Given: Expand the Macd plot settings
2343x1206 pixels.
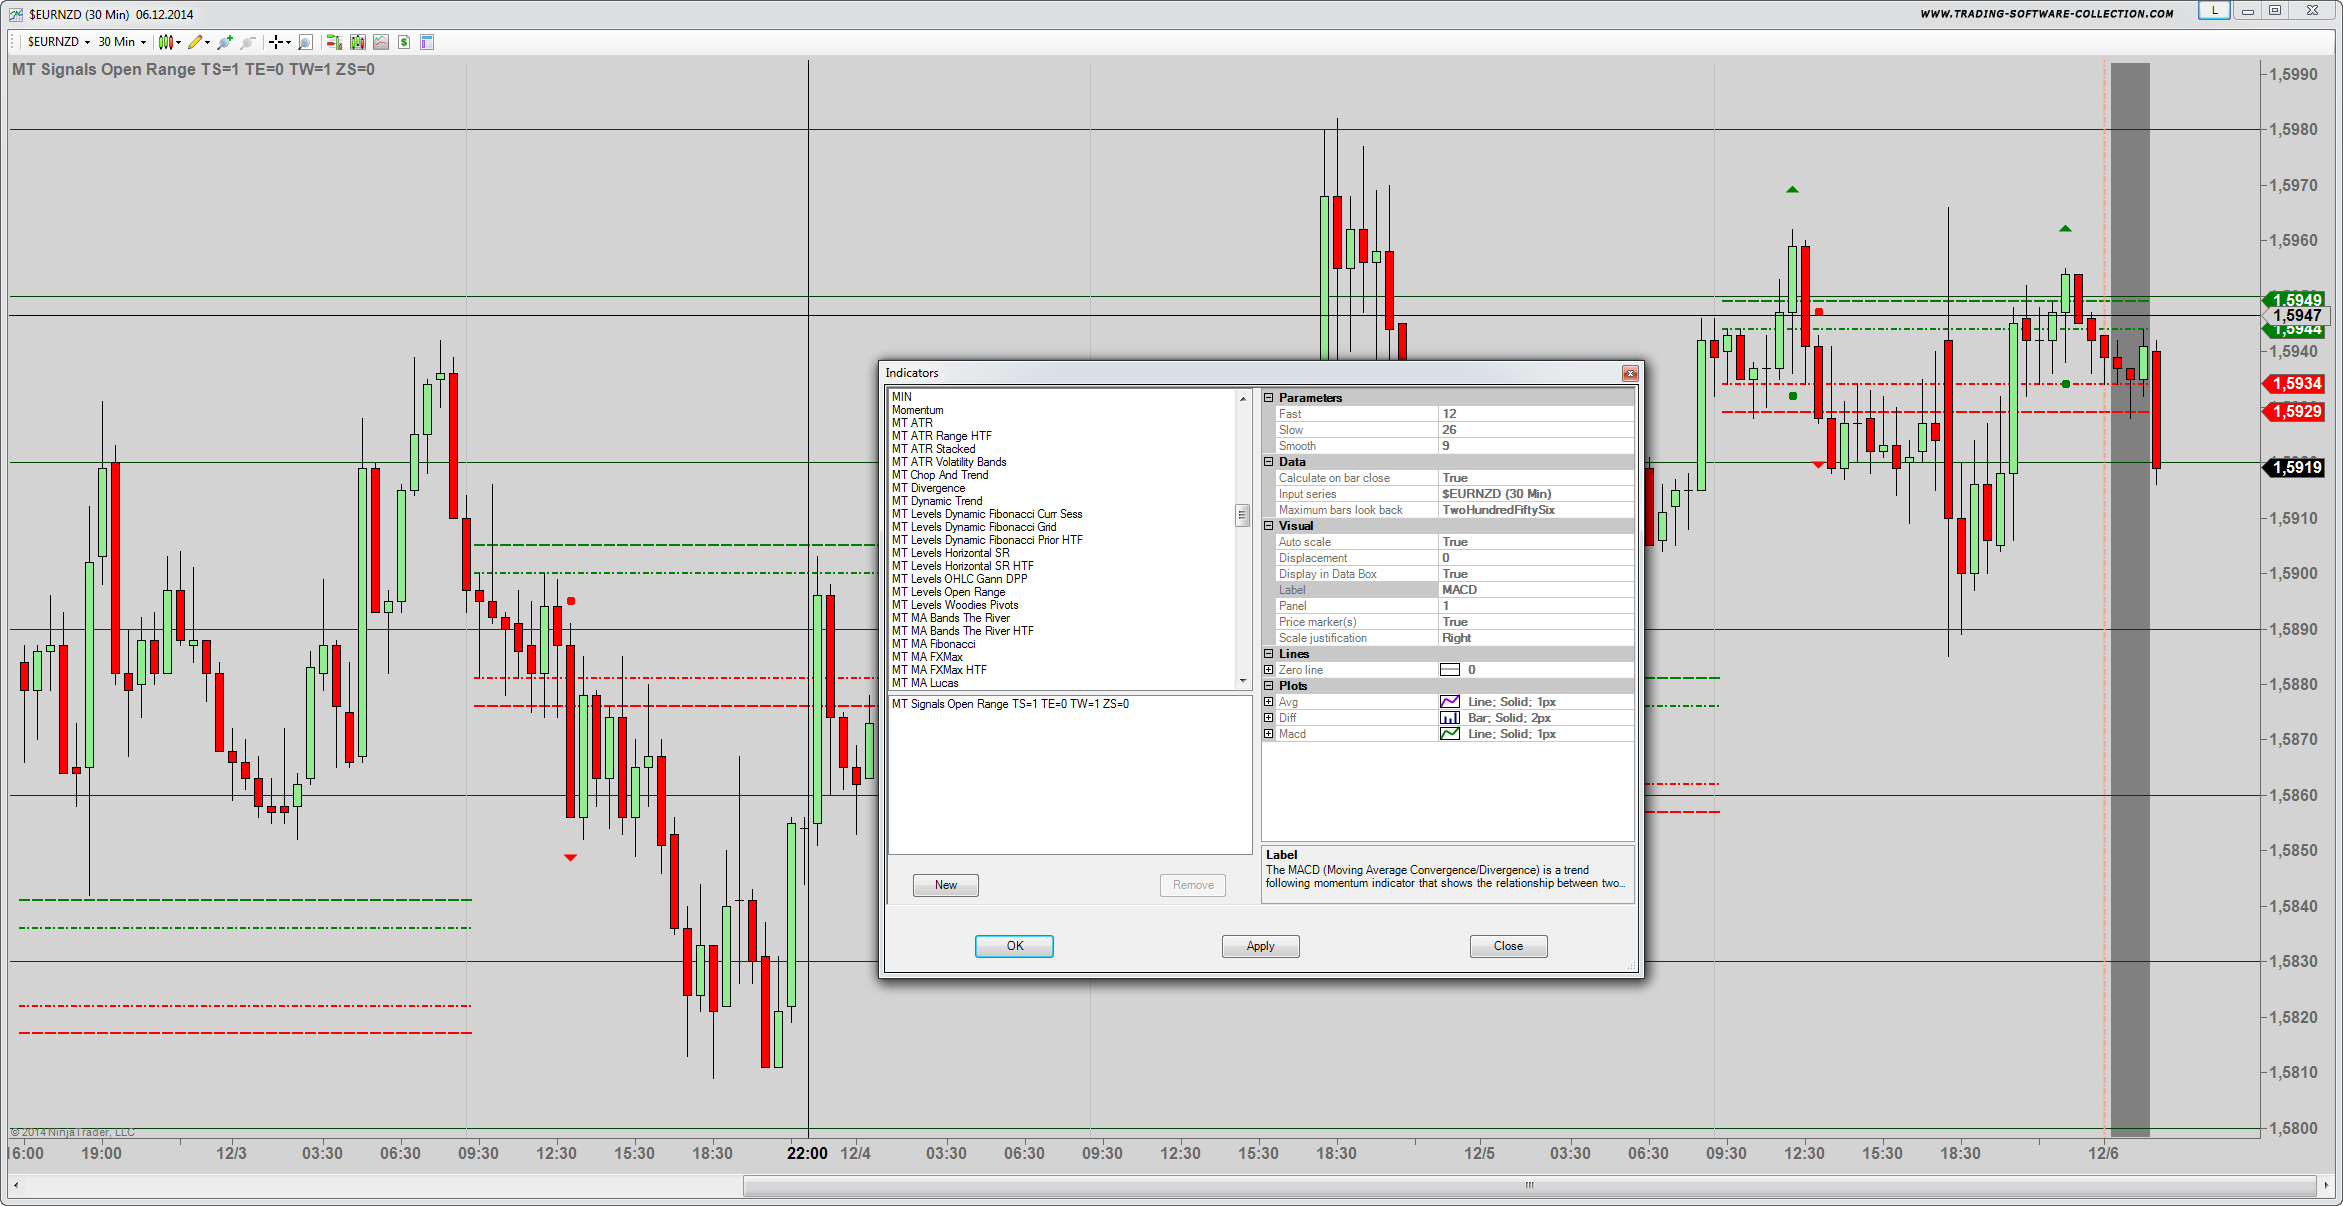Looking at the screenshot, I should [x=1269, y=734].
